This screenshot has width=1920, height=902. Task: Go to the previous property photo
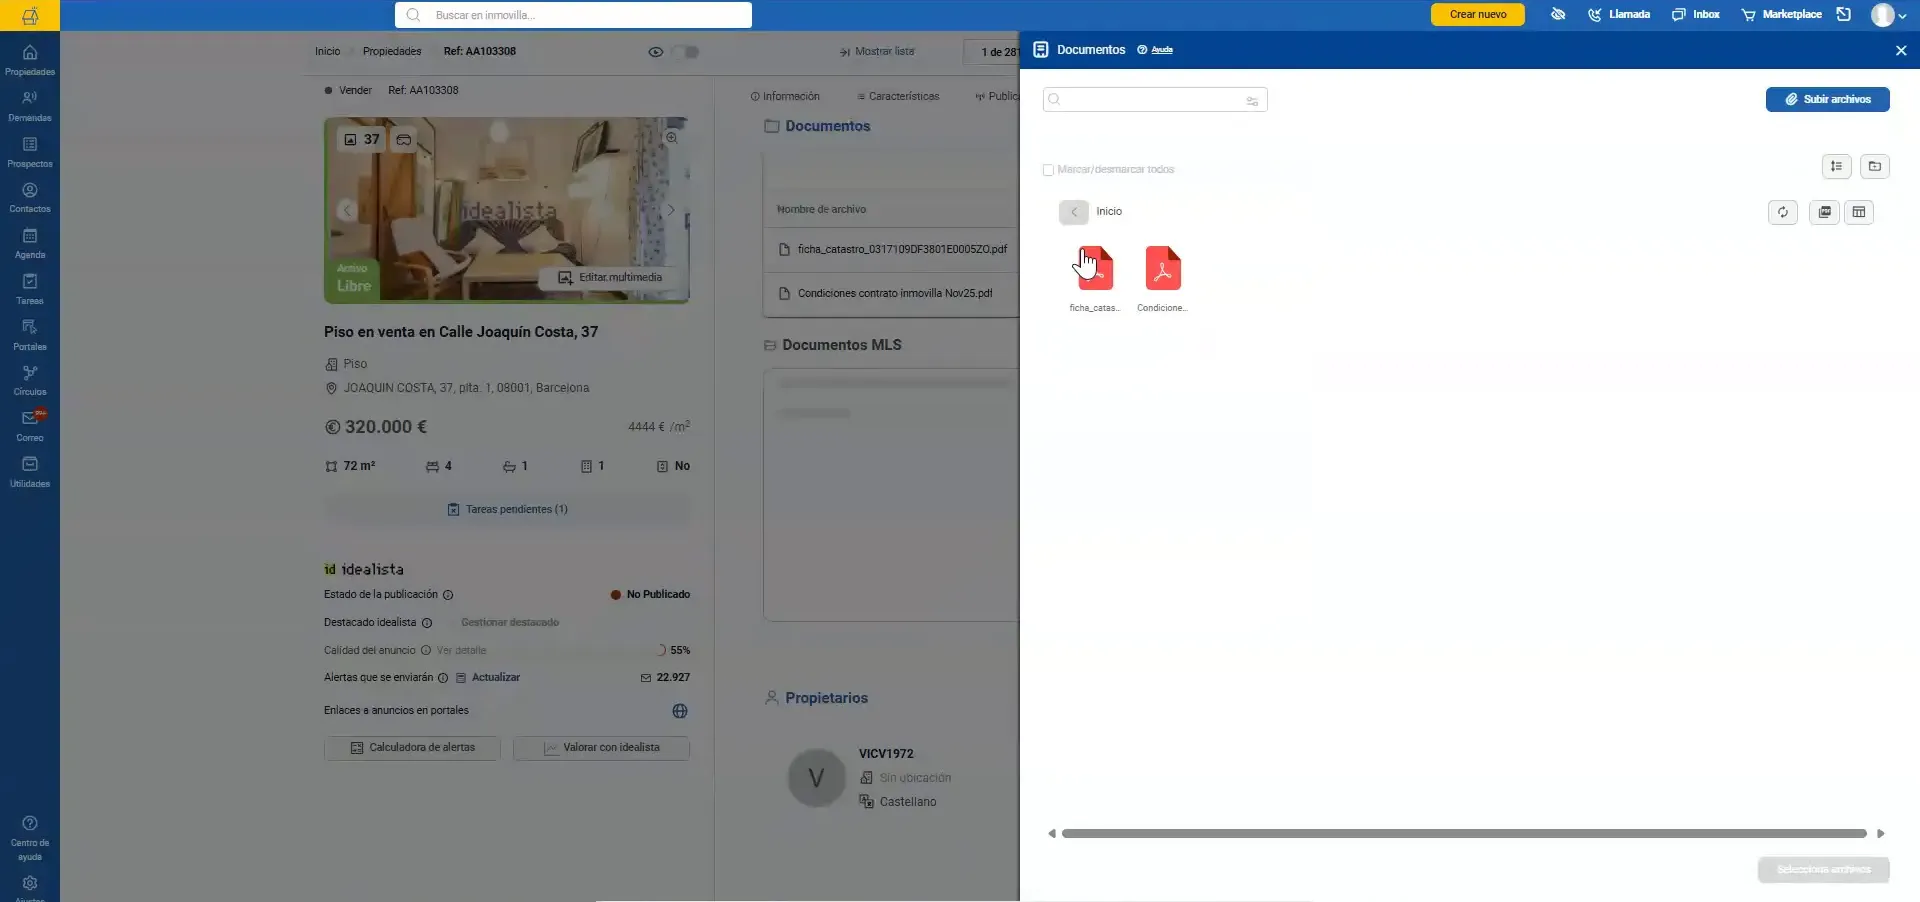346,210
